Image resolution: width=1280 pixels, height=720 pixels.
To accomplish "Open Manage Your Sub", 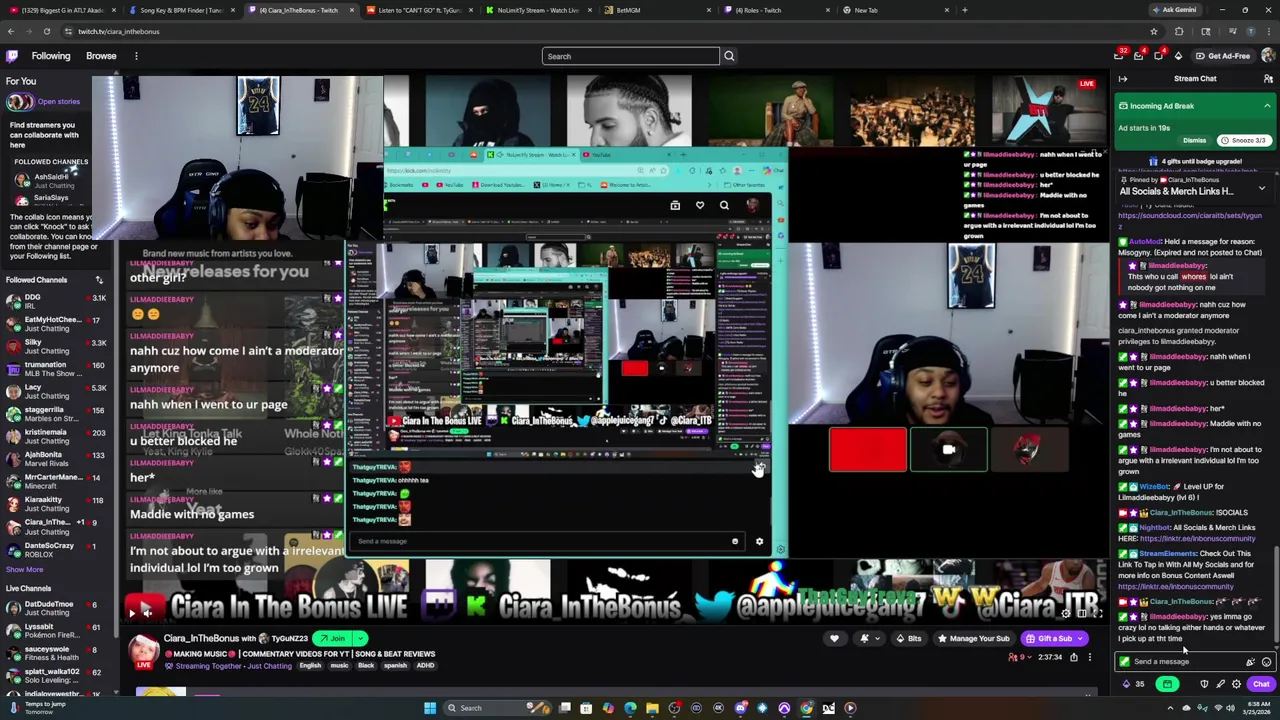I will pyautogui.click(x=973, y=638).
